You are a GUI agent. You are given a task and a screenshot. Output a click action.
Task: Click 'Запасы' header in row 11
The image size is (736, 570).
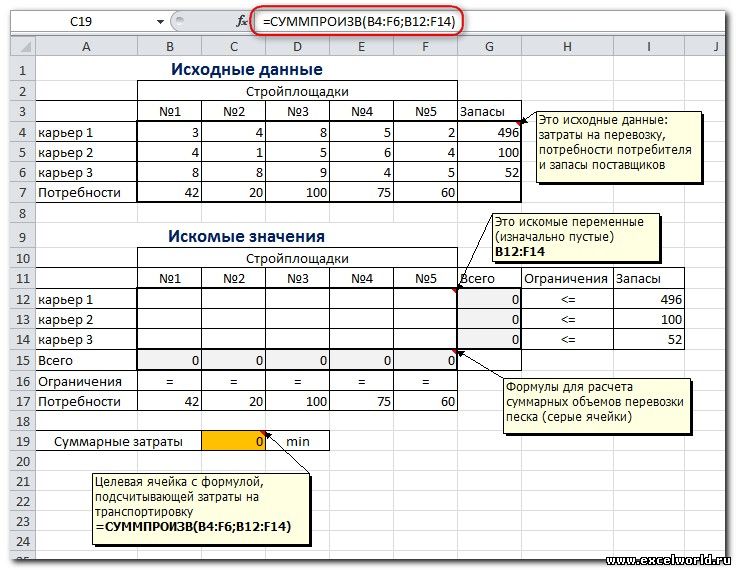tap(649, 278)
